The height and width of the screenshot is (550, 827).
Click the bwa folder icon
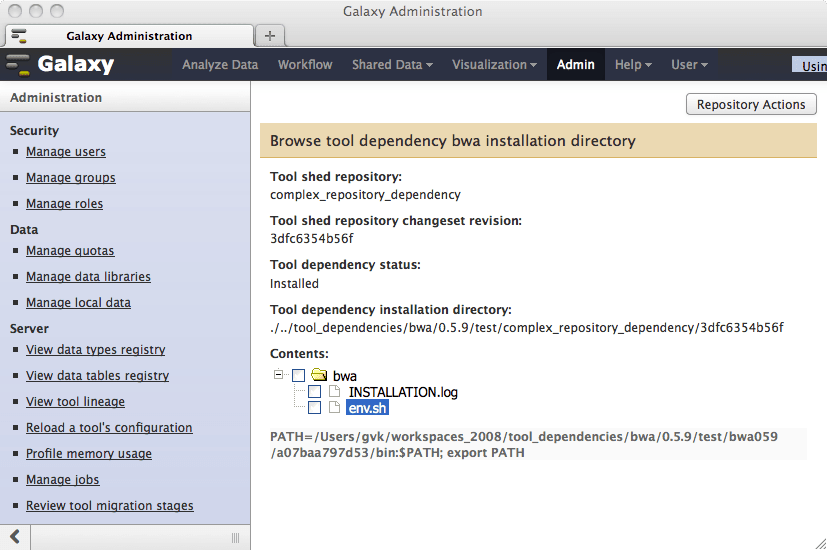coord(319,376)
